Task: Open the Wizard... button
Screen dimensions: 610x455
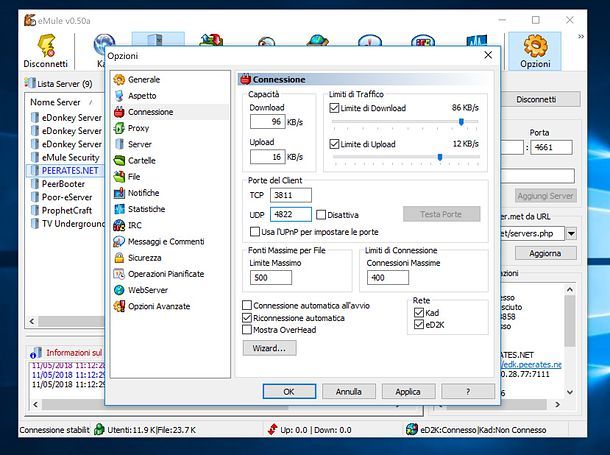Action: pyautogui.click(x=269, y=348)
